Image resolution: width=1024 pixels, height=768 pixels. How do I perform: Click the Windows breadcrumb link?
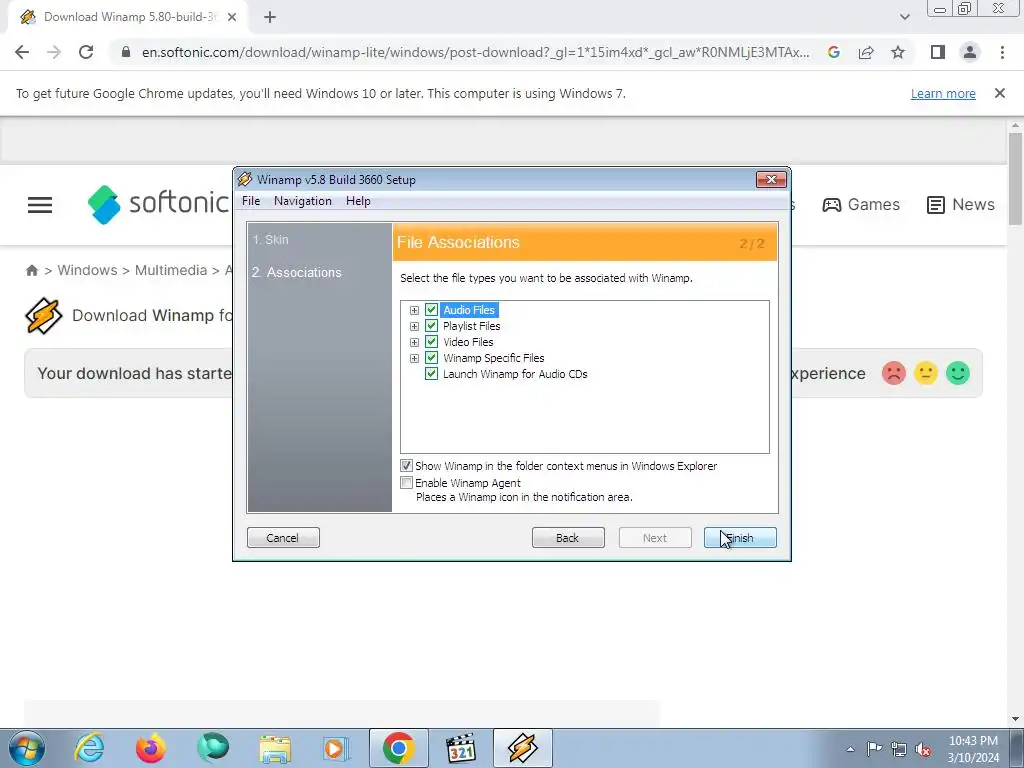(88, 270)
